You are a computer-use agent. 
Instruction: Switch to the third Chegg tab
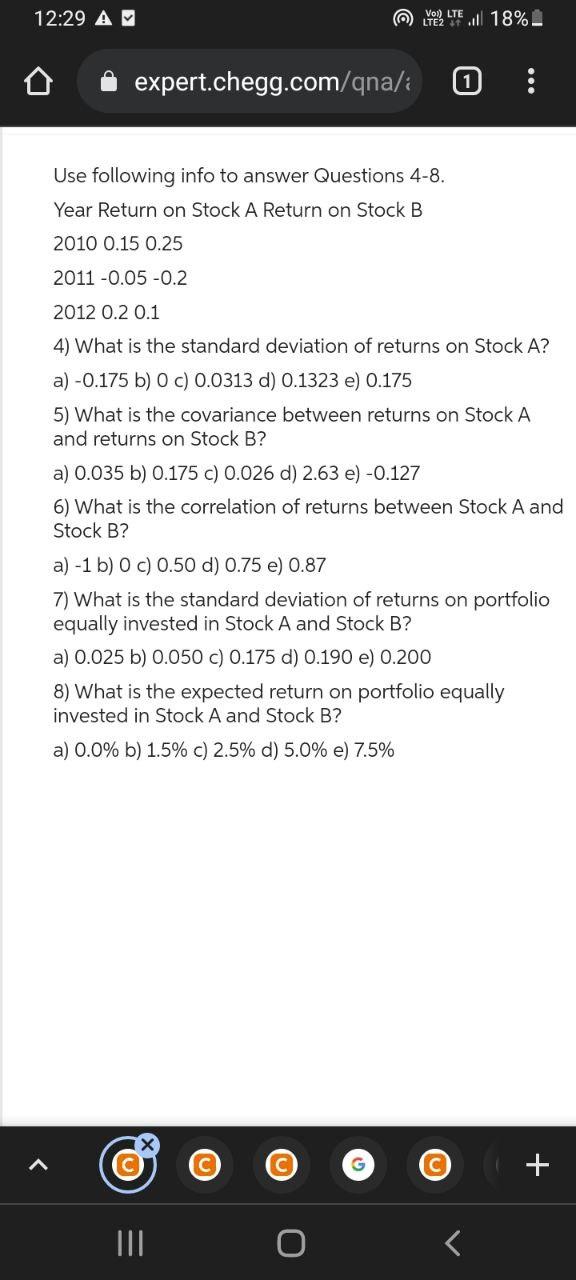(281, 1164)
